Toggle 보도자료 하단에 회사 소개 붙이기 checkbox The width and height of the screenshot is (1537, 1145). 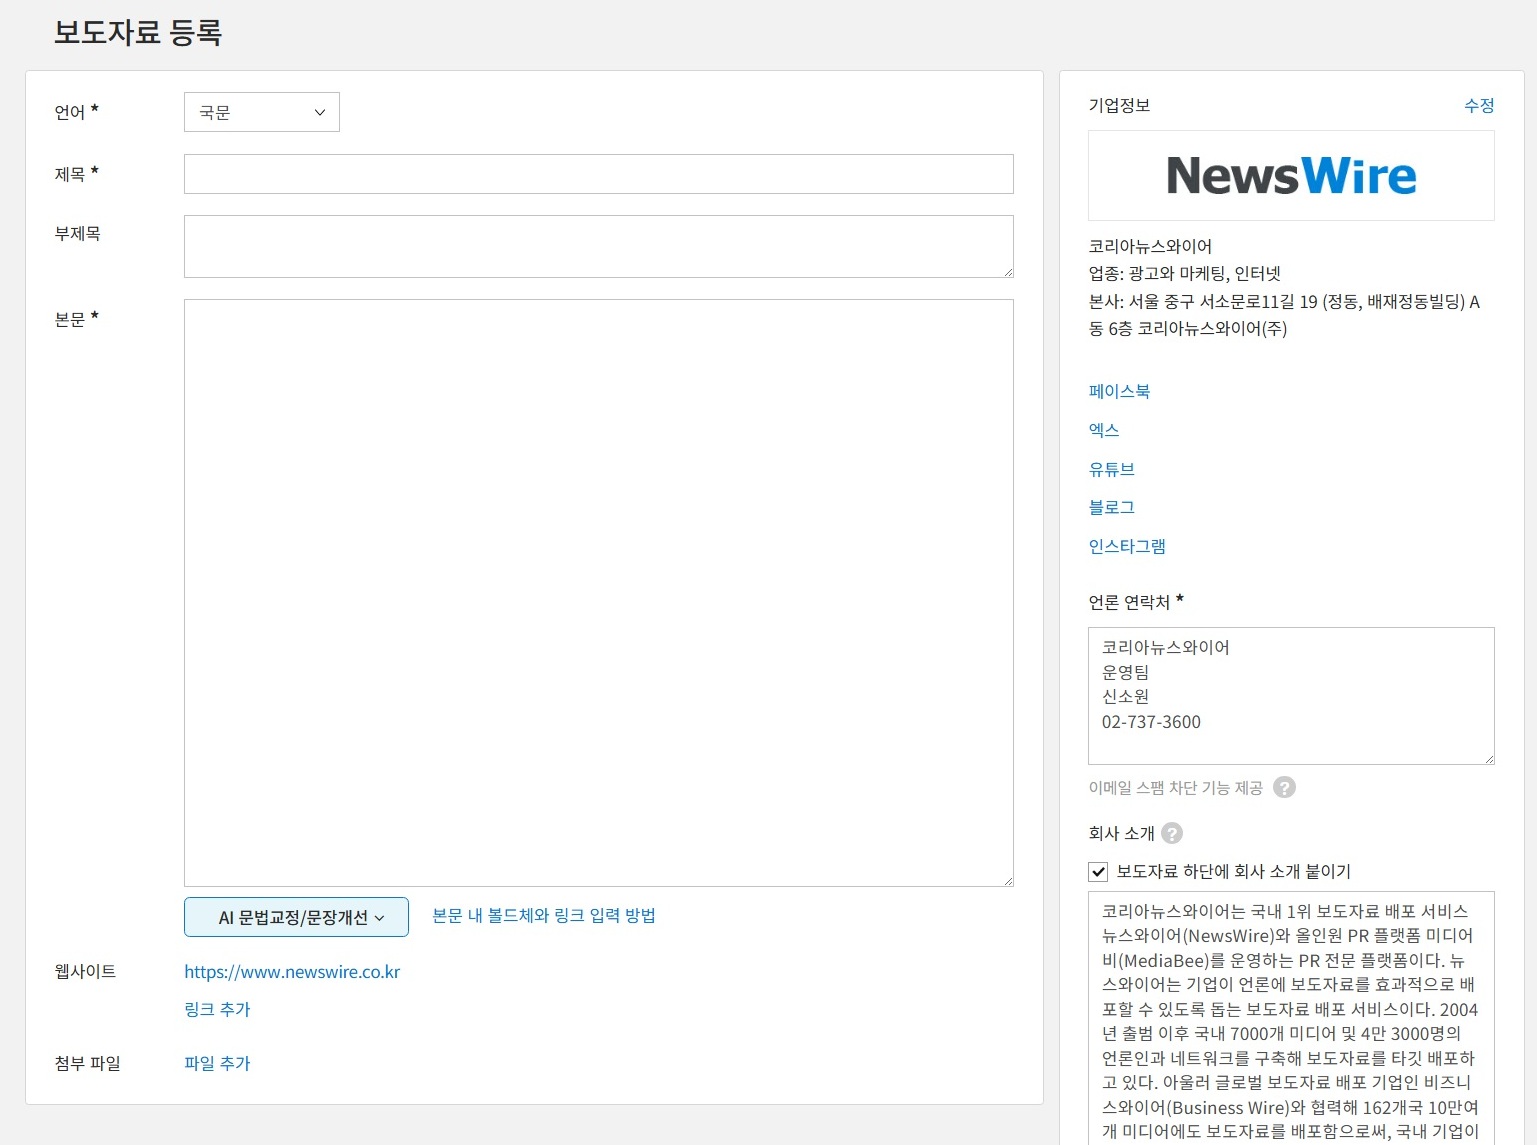pyautogui.click(x=1098, y=872)
